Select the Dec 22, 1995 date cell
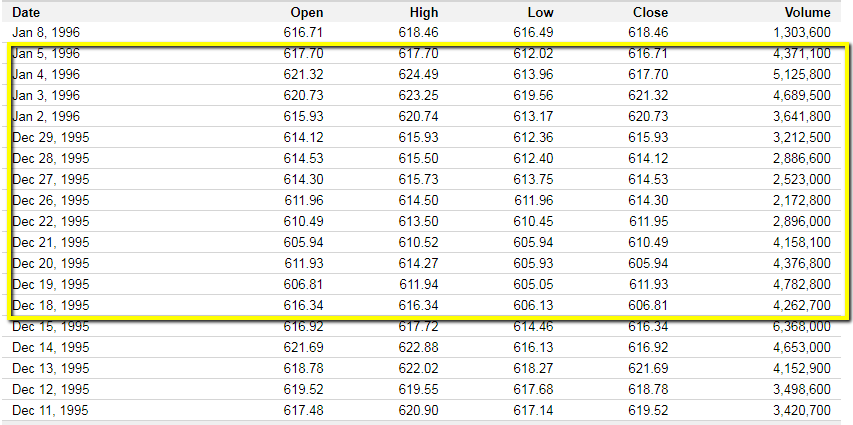Image resolution: width=853 pixels, height=425 pixels. tap(51, 221)
